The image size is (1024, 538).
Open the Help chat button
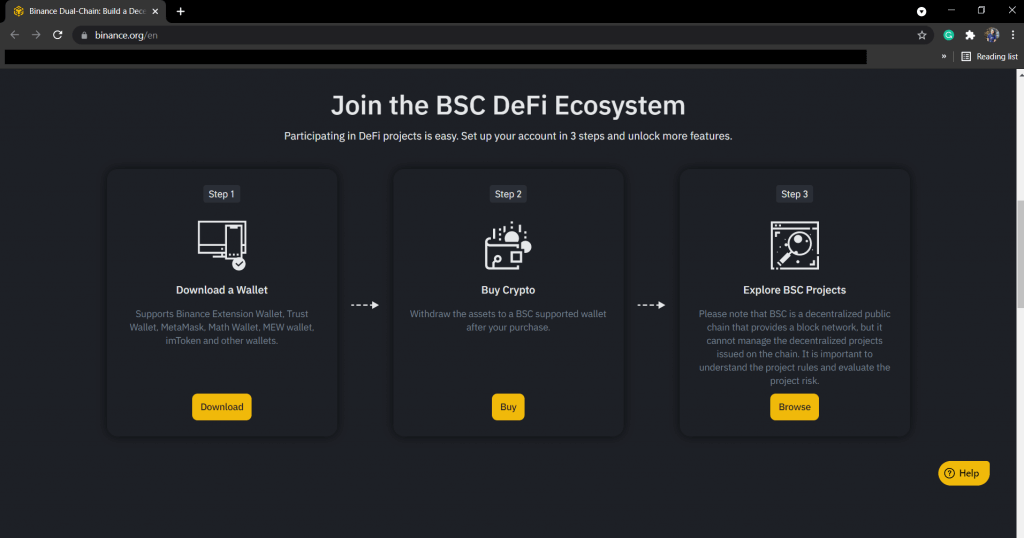tap(963, 473)
